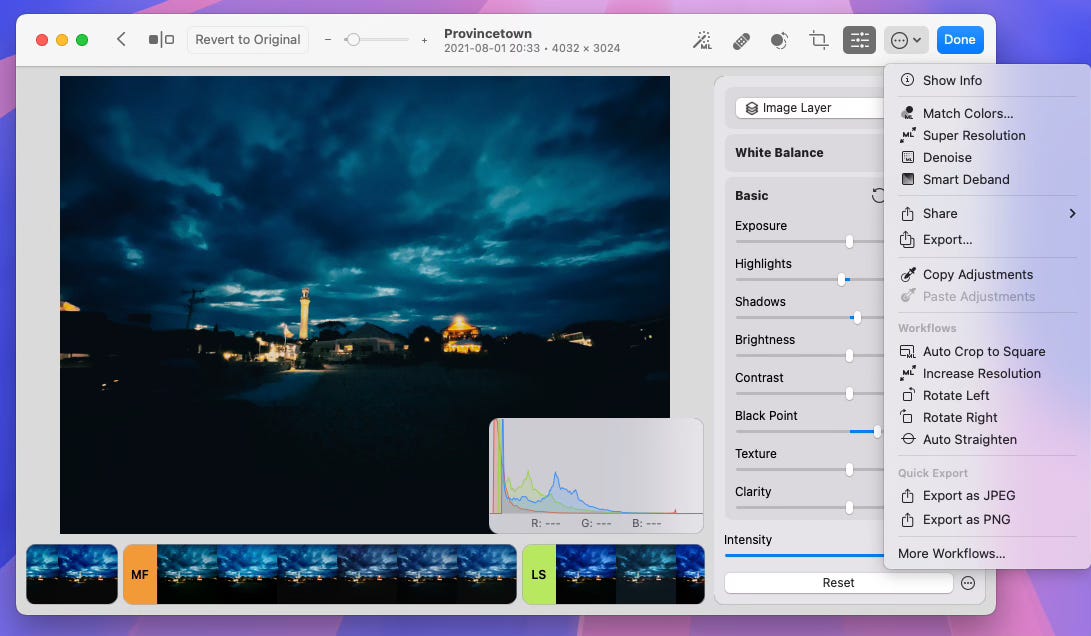Click the Brightness slider handle
This screenshot has width=1091, height=636.
[x=850, y=356]
